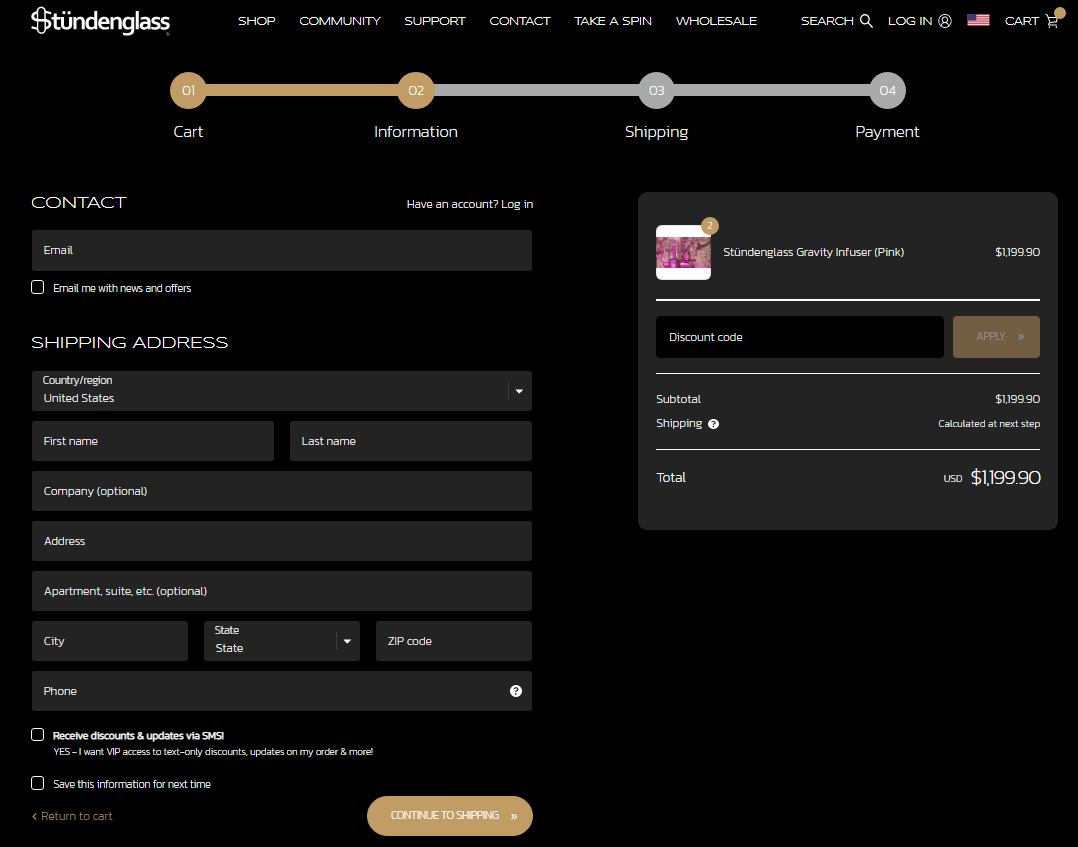
Task: Click the log in user icon
Action: tap(945, 21)
